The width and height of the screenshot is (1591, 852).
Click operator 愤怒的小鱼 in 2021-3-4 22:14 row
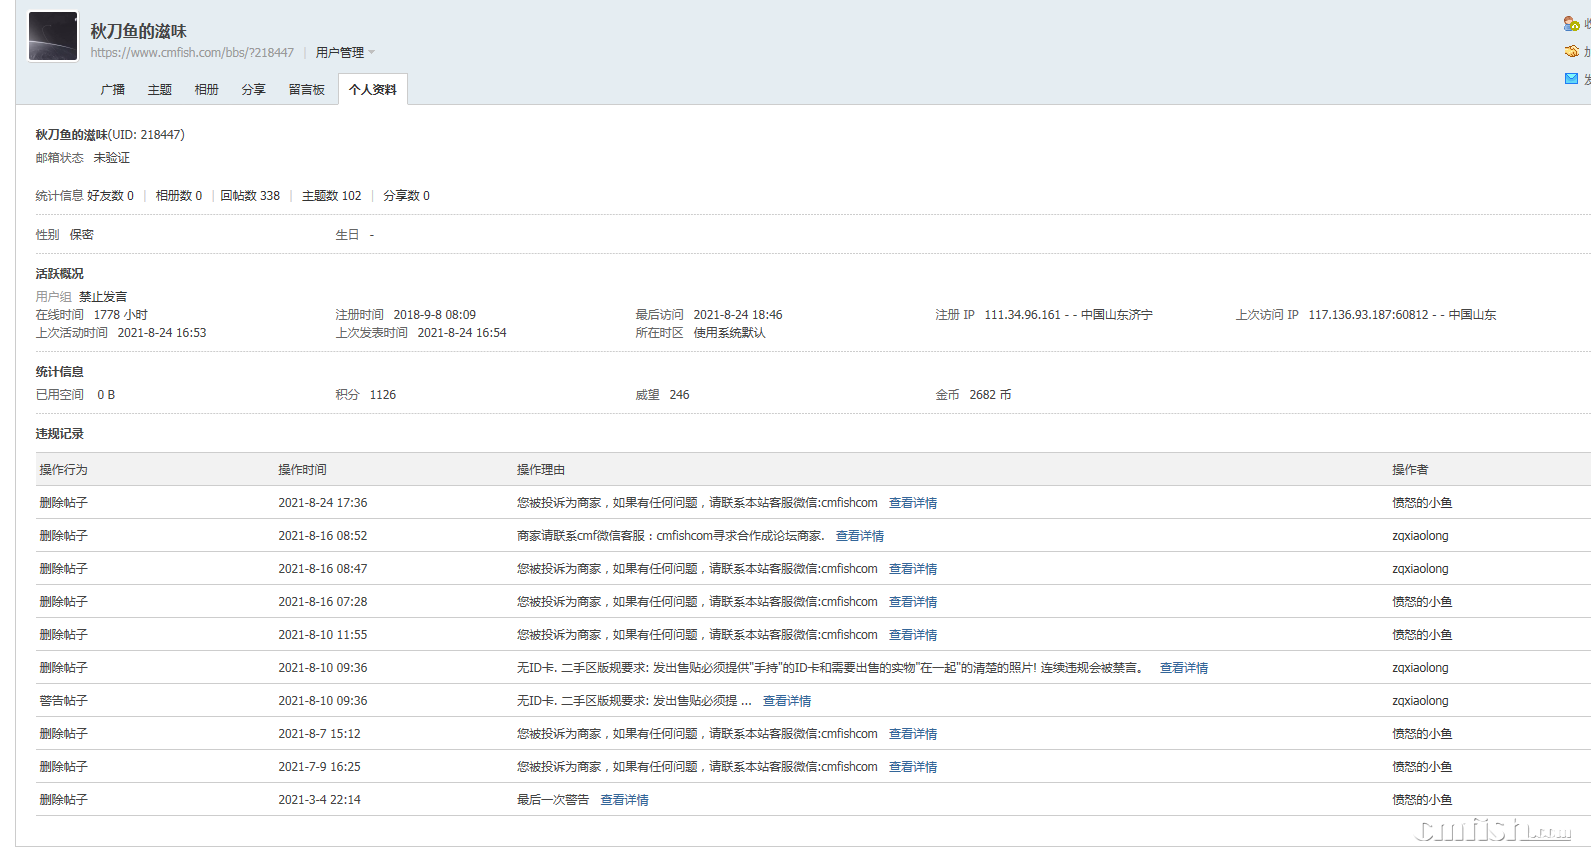pyautogui.click(x=1422, y=800)
